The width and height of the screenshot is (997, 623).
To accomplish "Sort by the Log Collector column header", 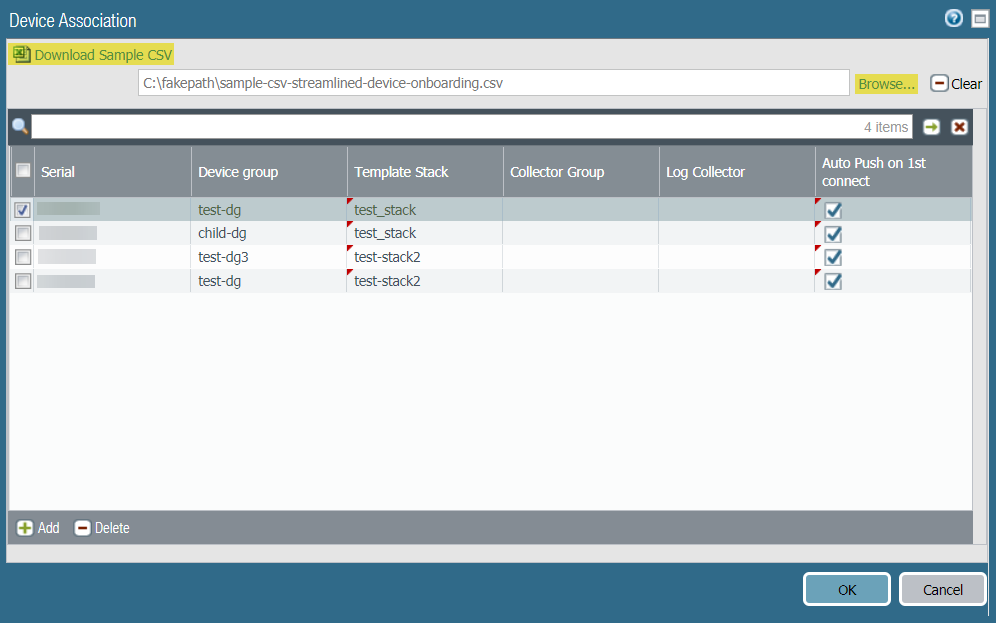I will coord(737,172).
